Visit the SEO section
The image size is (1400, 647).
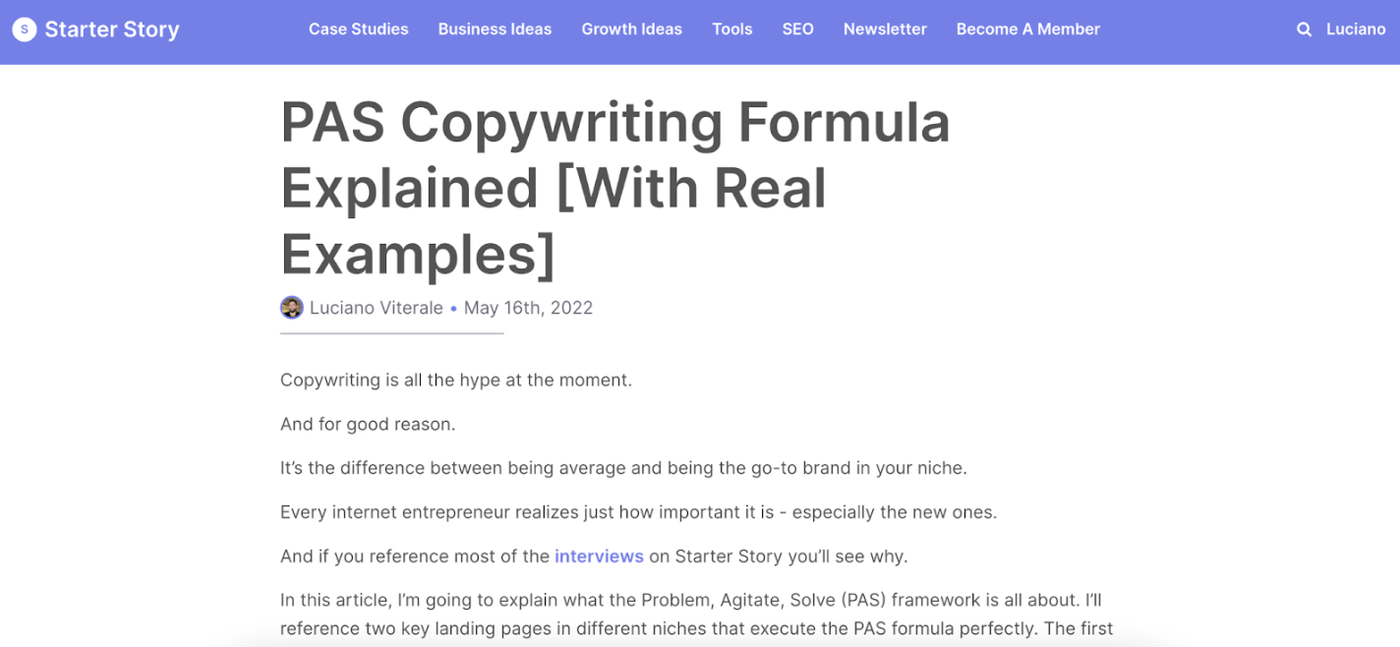pos(798,29)
